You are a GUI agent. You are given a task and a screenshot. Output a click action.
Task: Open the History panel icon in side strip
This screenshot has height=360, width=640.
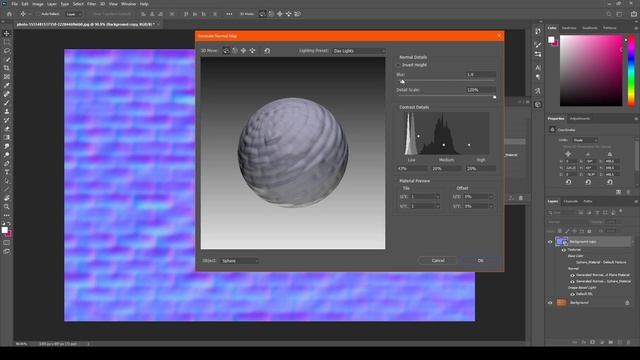538,31
